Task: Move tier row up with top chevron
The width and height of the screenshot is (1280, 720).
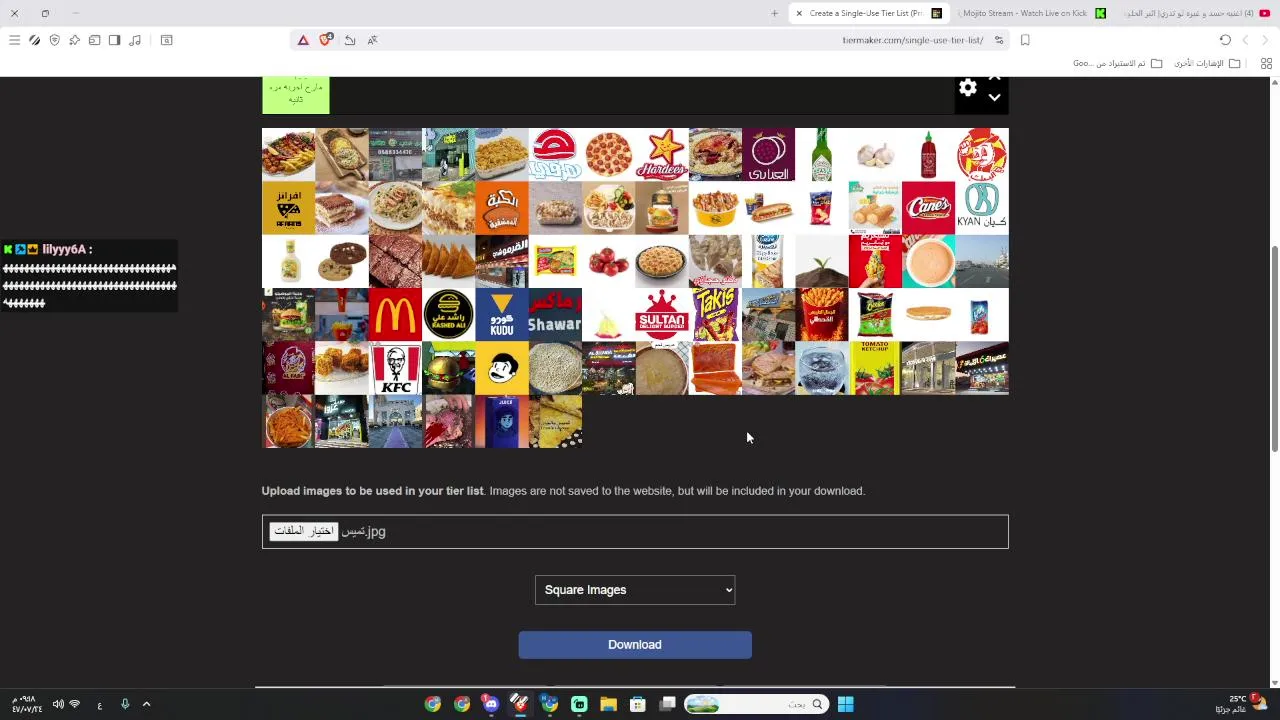Action: coord(994,79)
